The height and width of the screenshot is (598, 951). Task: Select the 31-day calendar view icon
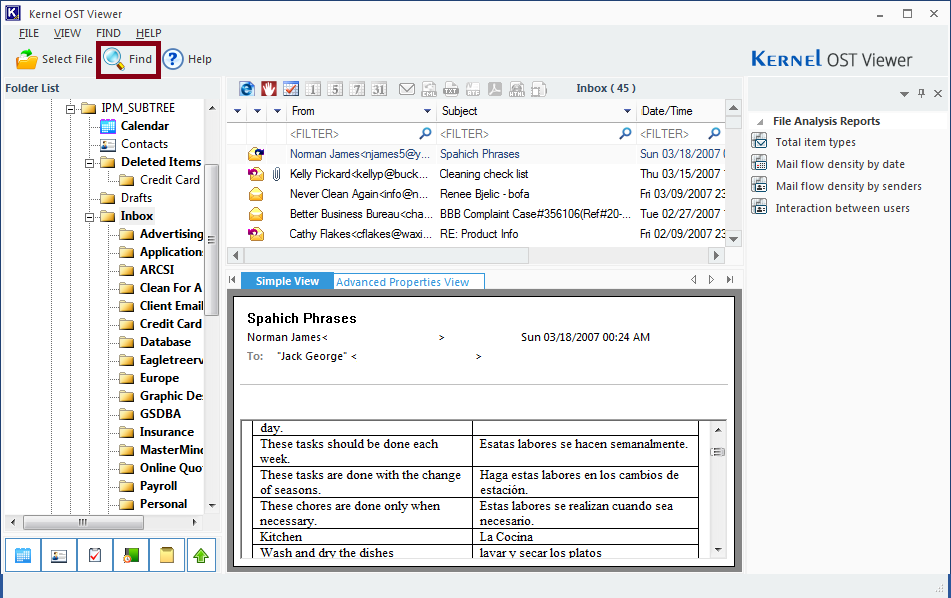point(379,89)
